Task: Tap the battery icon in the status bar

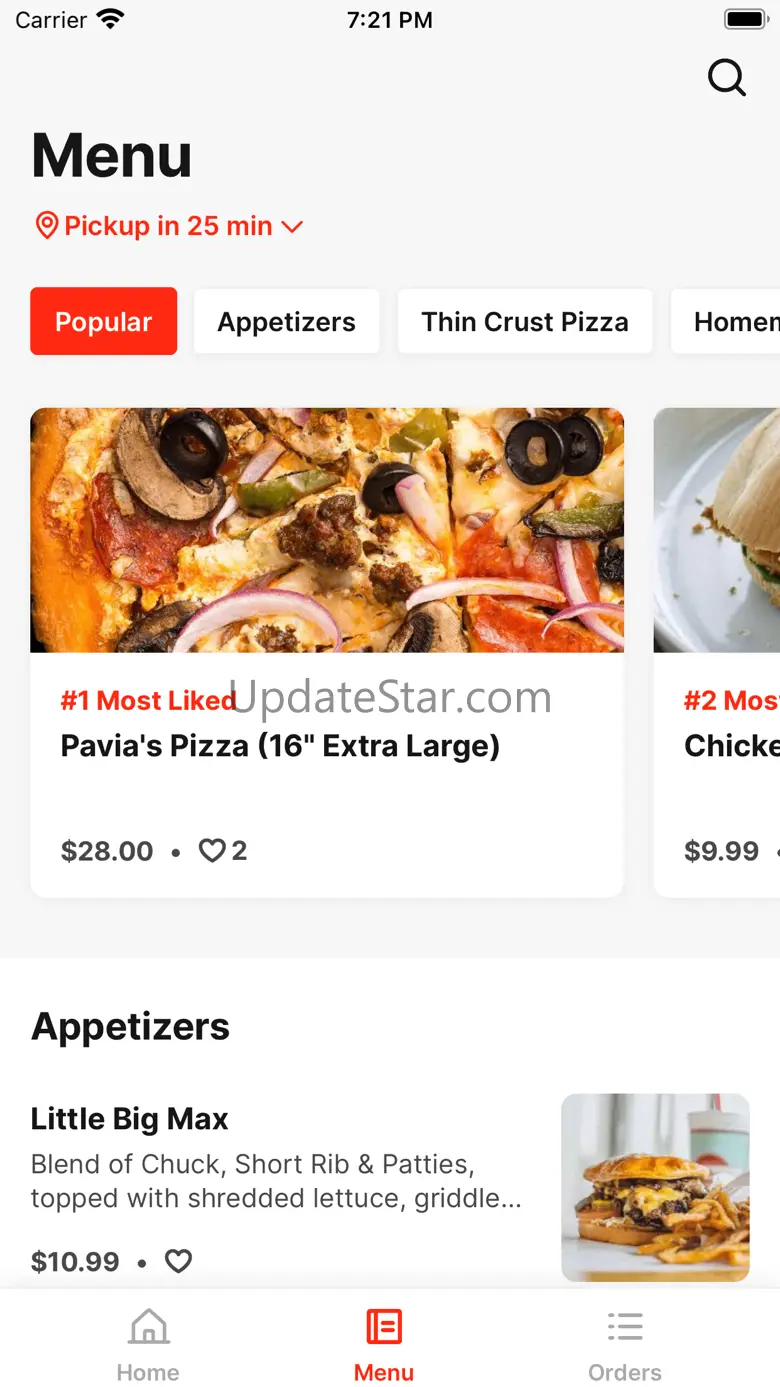Action: (x=744, y=19)
